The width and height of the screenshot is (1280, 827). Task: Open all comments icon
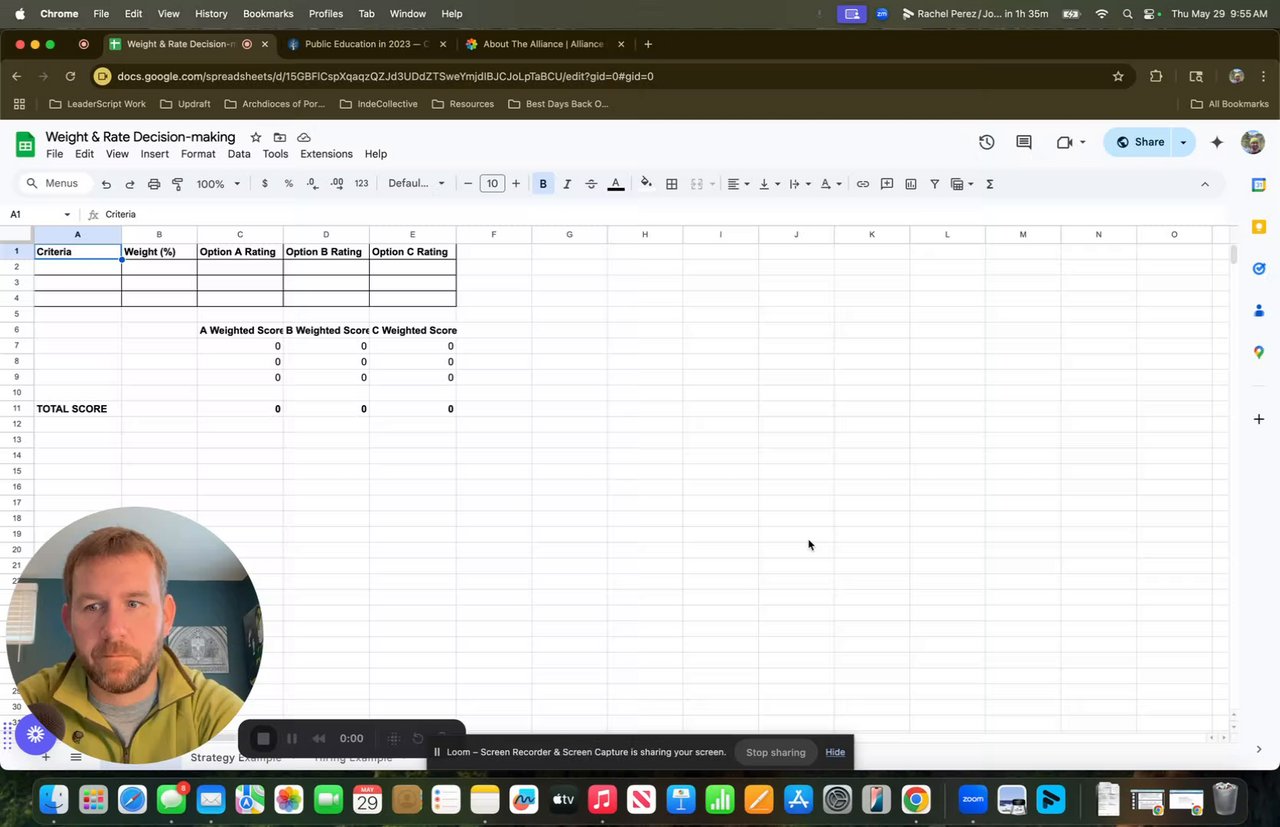pos(1024,142)
